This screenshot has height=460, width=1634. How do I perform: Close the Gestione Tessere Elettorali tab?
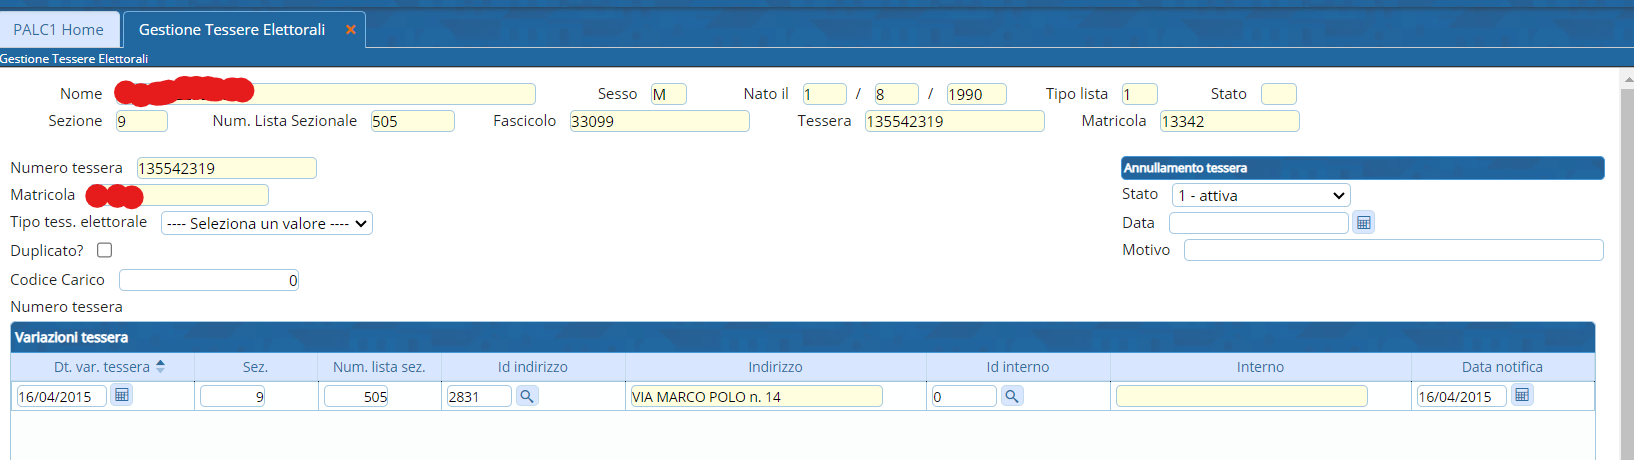350,30
